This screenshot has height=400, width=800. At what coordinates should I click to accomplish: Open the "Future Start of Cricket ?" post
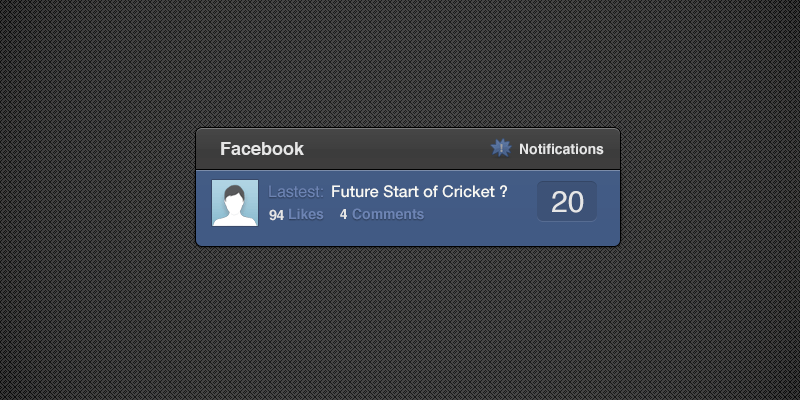418,192
